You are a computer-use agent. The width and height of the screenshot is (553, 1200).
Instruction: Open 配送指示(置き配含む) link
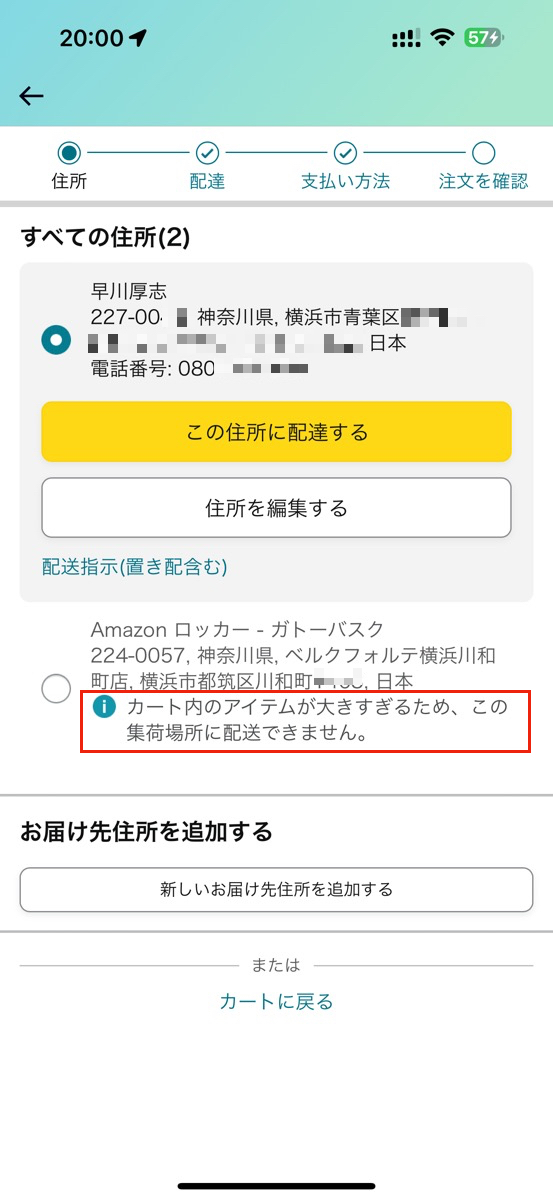(135, 568)
